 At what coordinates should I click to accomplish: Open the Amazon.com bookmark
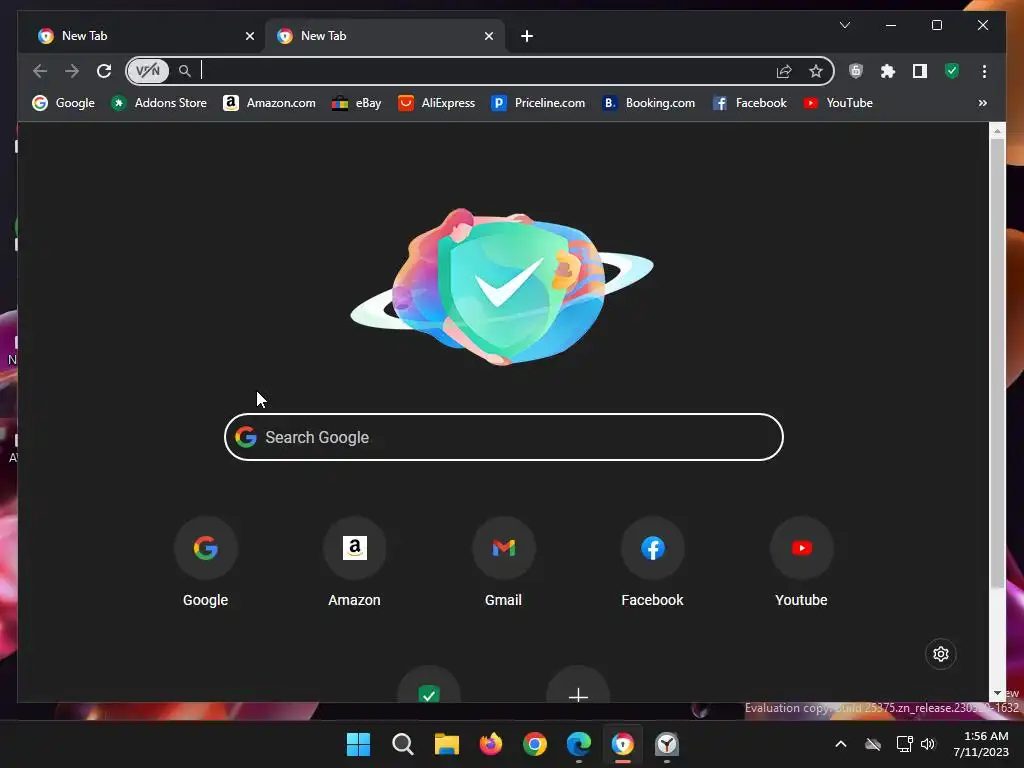point(269,103)
